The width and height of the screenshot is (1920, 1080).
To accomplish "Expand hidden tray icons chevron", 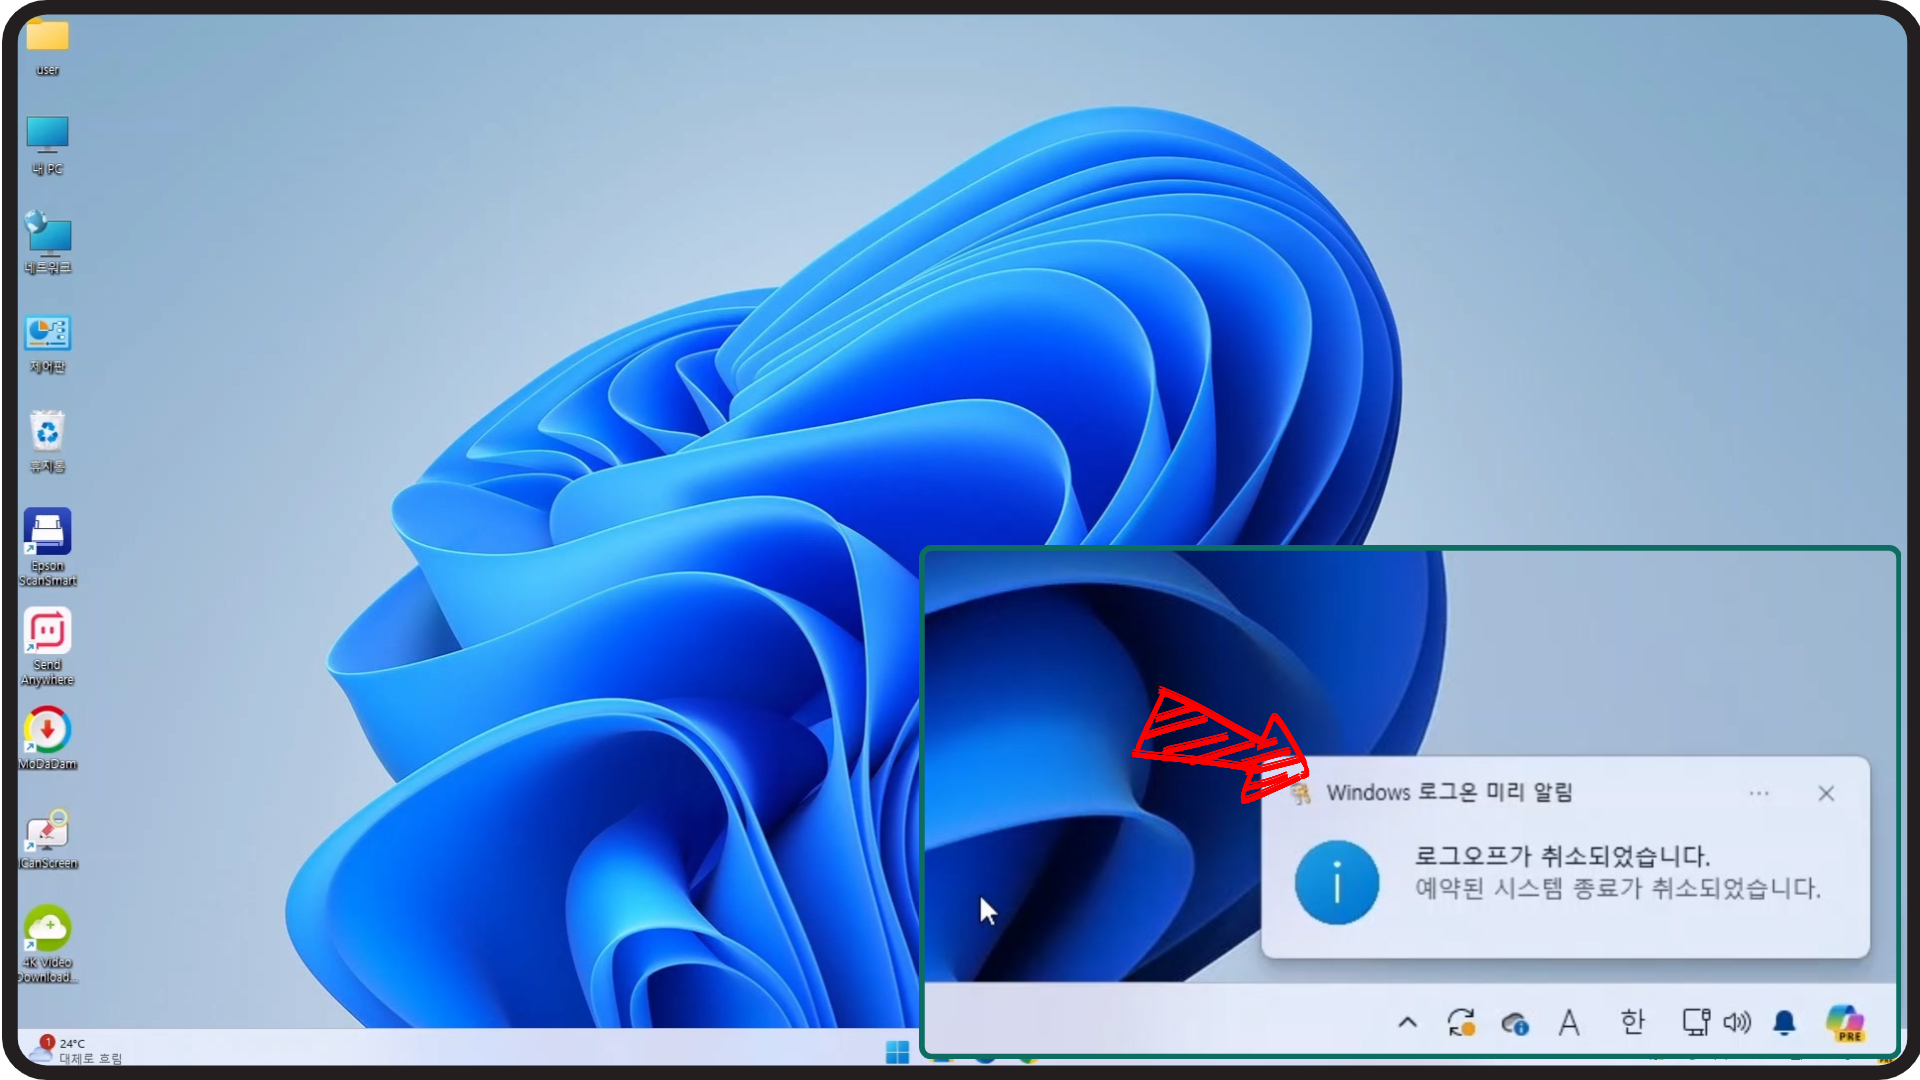I will 1407,1022.
